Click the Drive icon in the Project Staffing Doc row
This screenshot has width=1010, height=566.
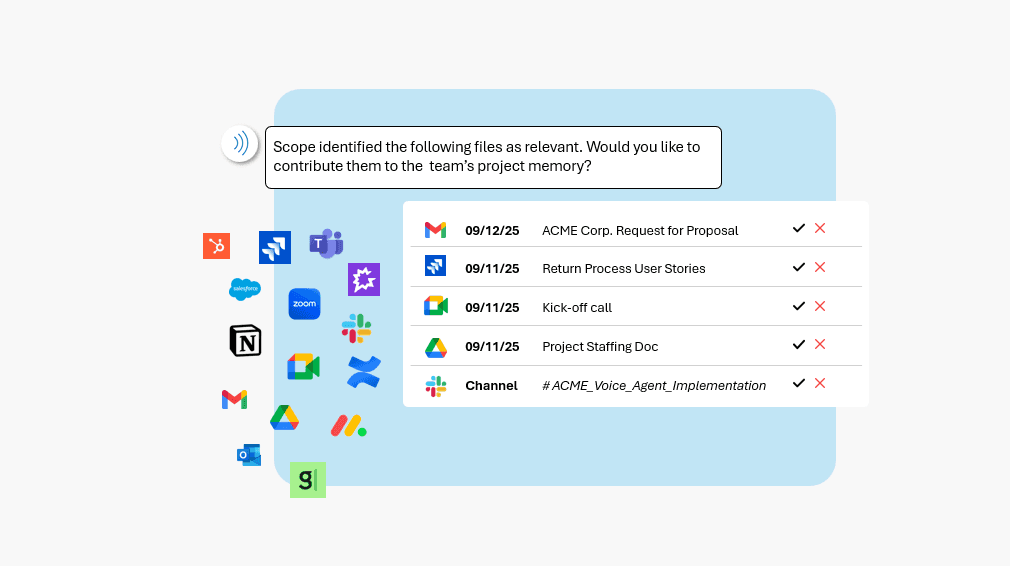[436, 348]
